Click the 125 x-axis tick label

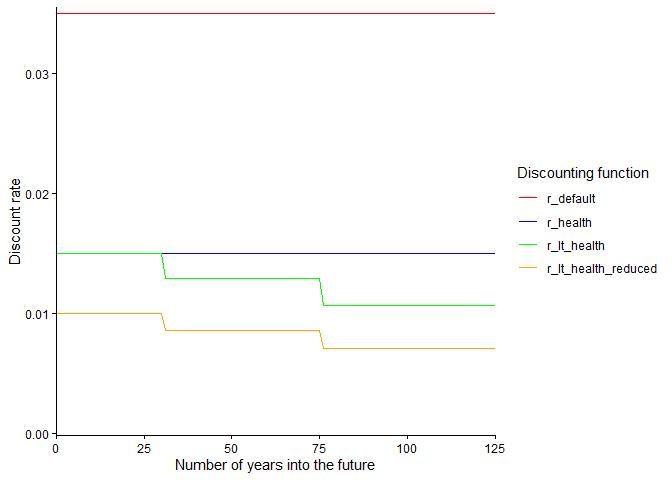(x=494, y=450)
